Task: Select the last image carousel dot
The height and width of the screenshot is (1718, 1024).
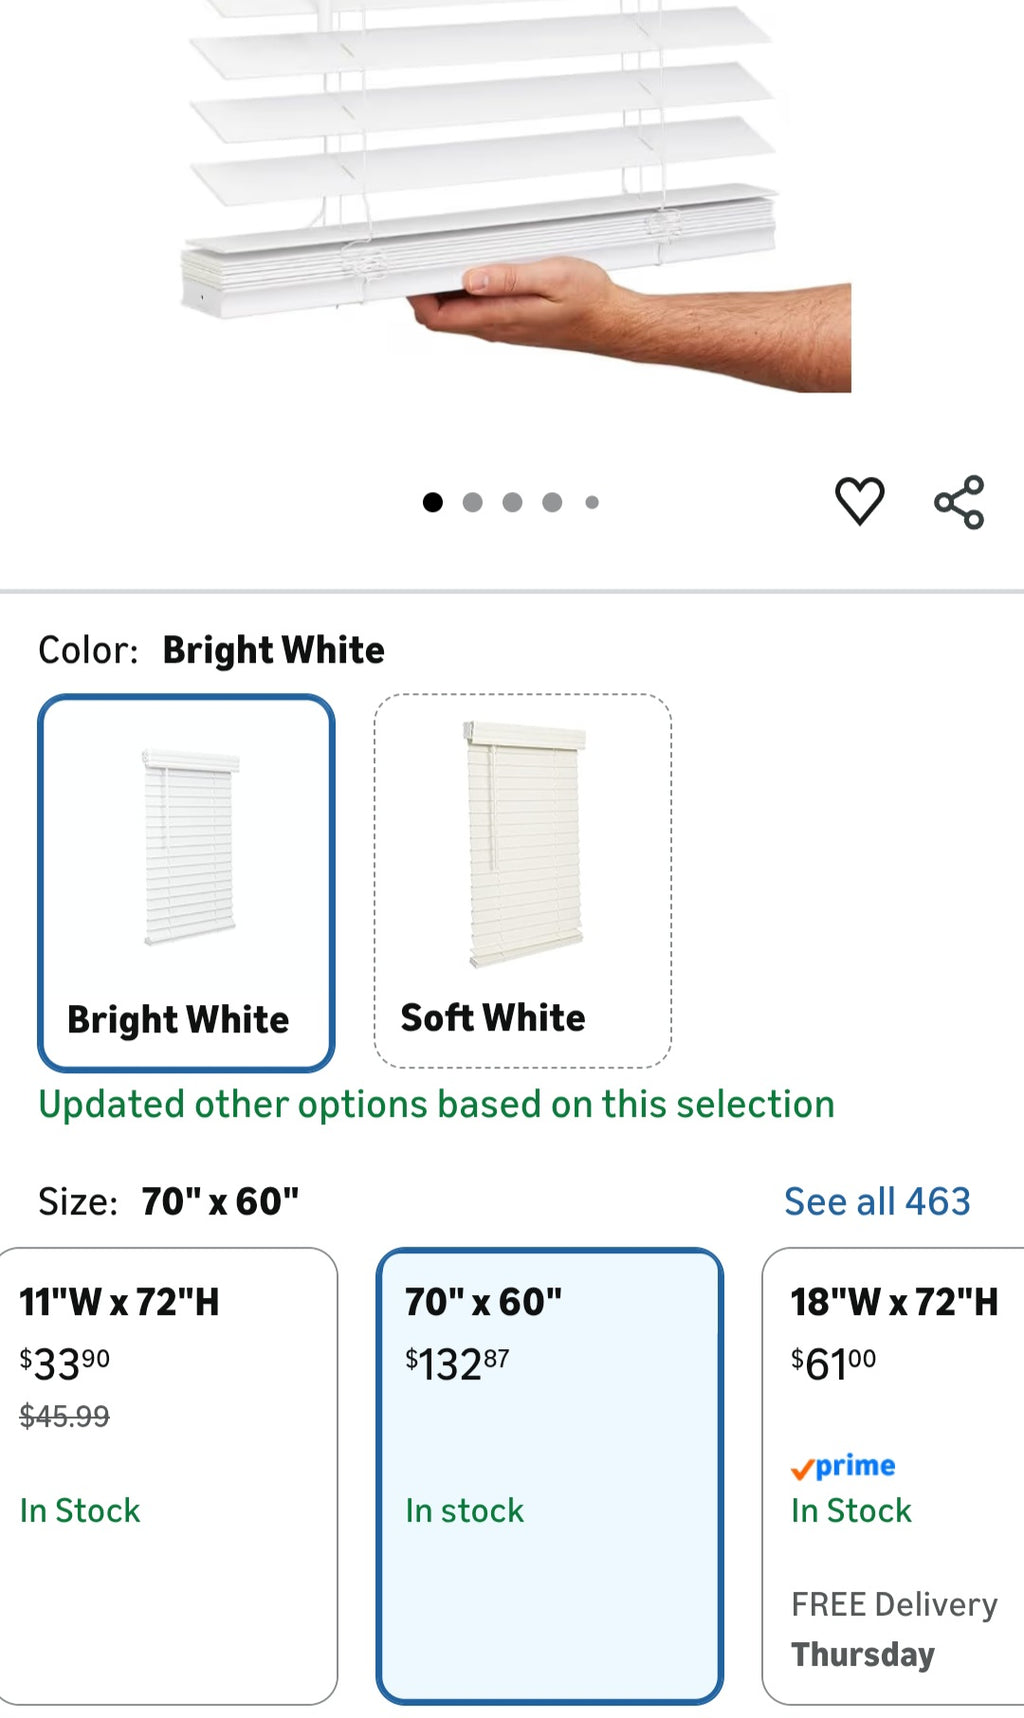Action: click(591, 501)
